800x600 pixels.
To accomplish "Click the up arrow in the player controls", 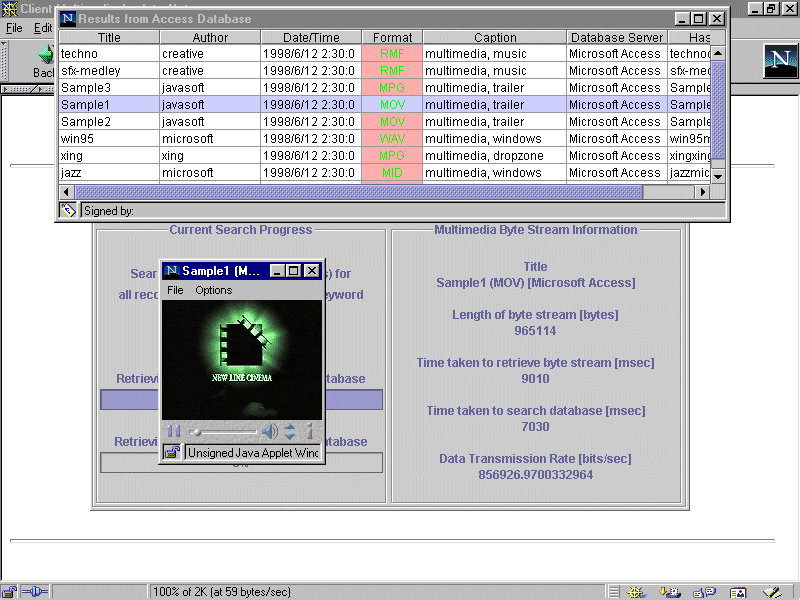I will pyautogui.click(x=289, y=427).
